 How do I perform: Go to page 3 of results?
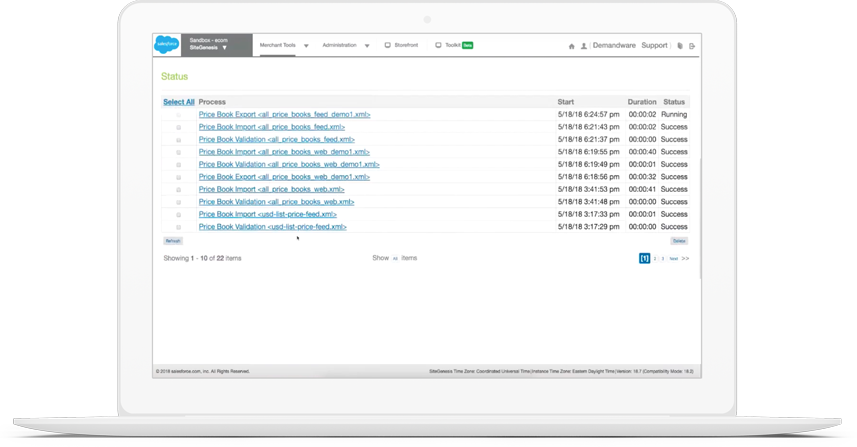tap(662, 258)
